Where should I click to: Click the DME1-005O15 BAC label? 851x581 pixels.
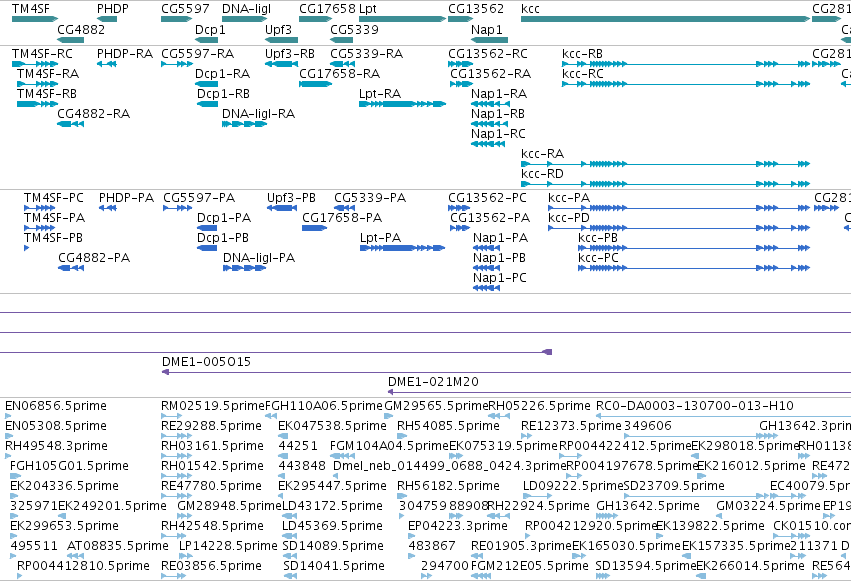coord(206,362)
